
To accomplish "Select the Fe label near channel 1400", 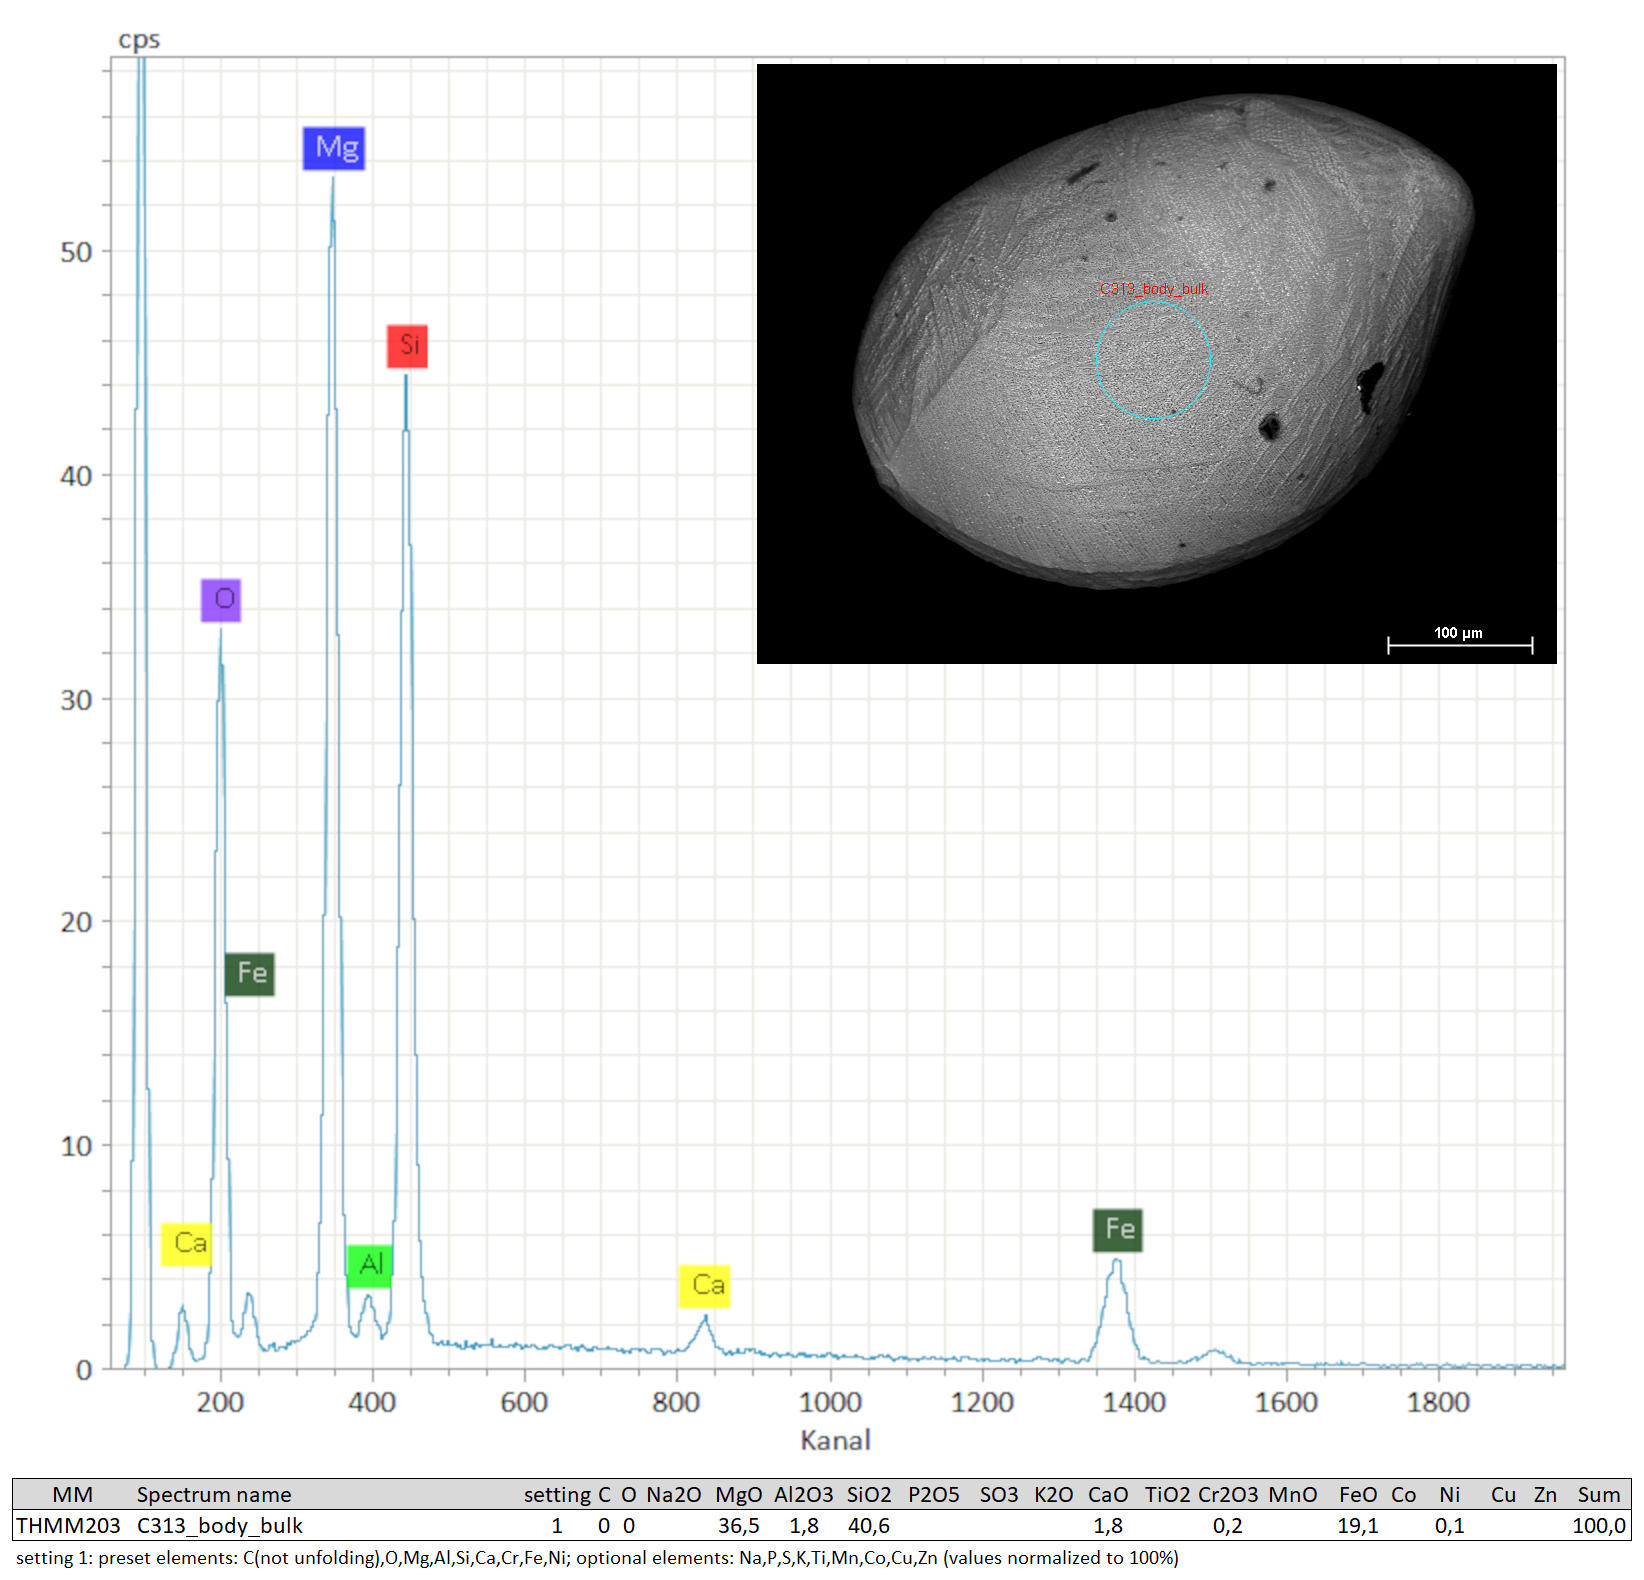I will pyautogui.click(x=1117, y=1229).
